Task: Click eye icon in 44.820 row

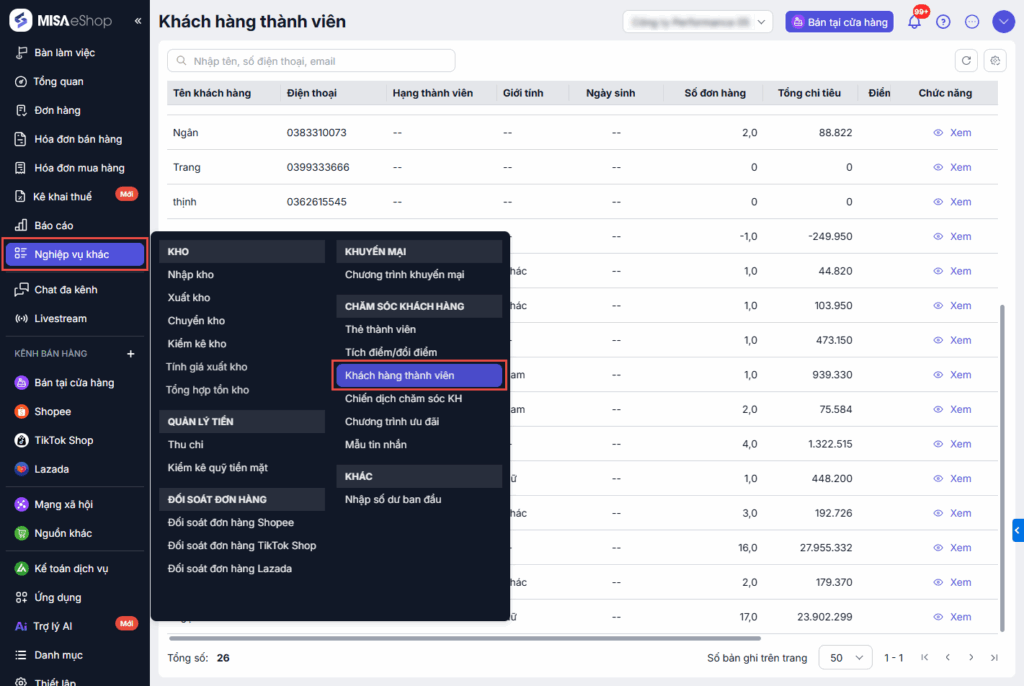Action: pyautogui.click(x=938, y=271)
